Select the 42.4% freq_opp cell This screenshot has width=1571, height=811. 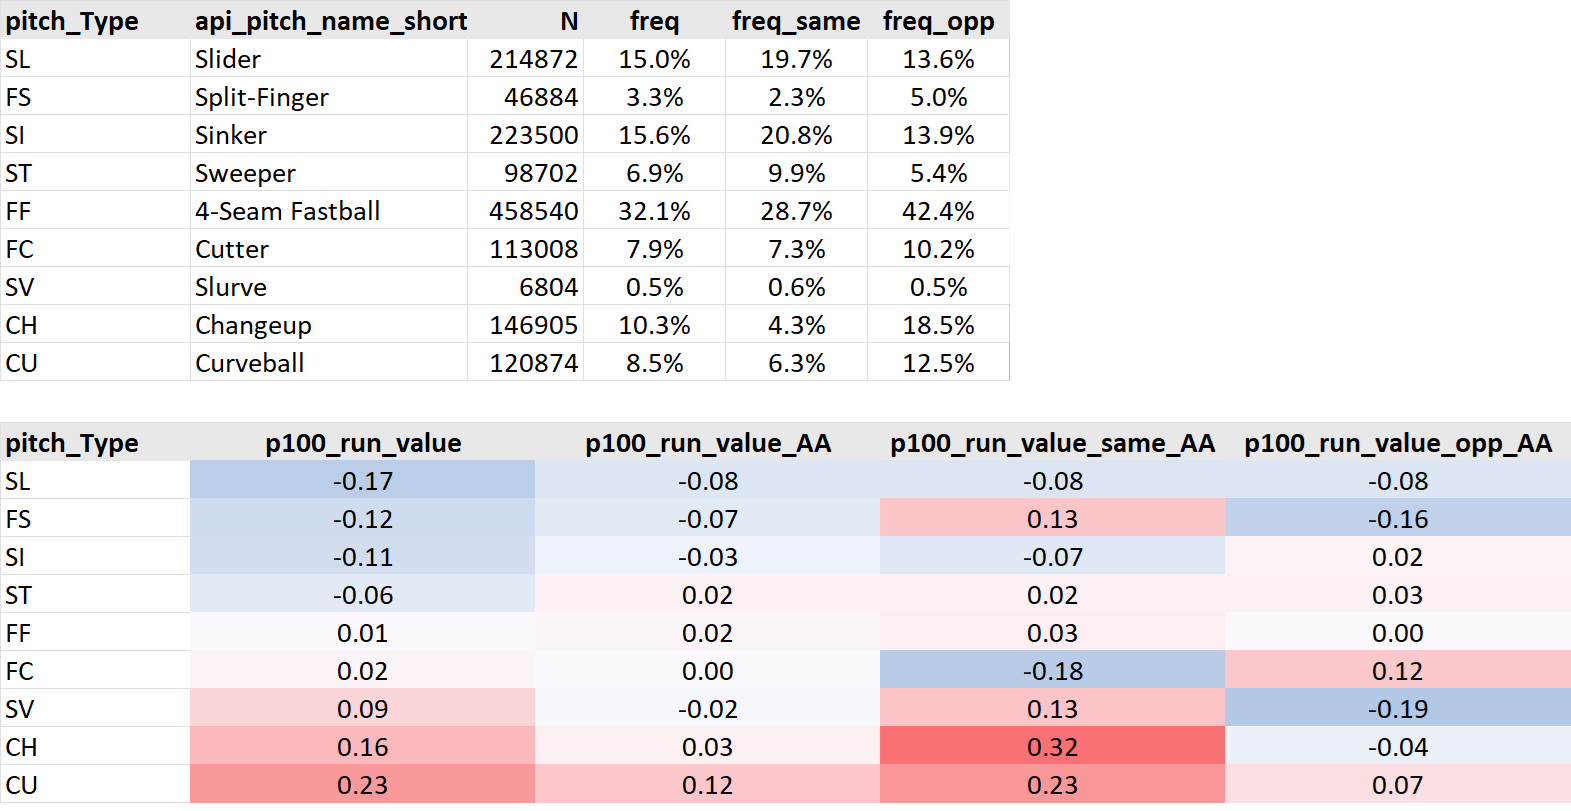[x=938, y=211]
